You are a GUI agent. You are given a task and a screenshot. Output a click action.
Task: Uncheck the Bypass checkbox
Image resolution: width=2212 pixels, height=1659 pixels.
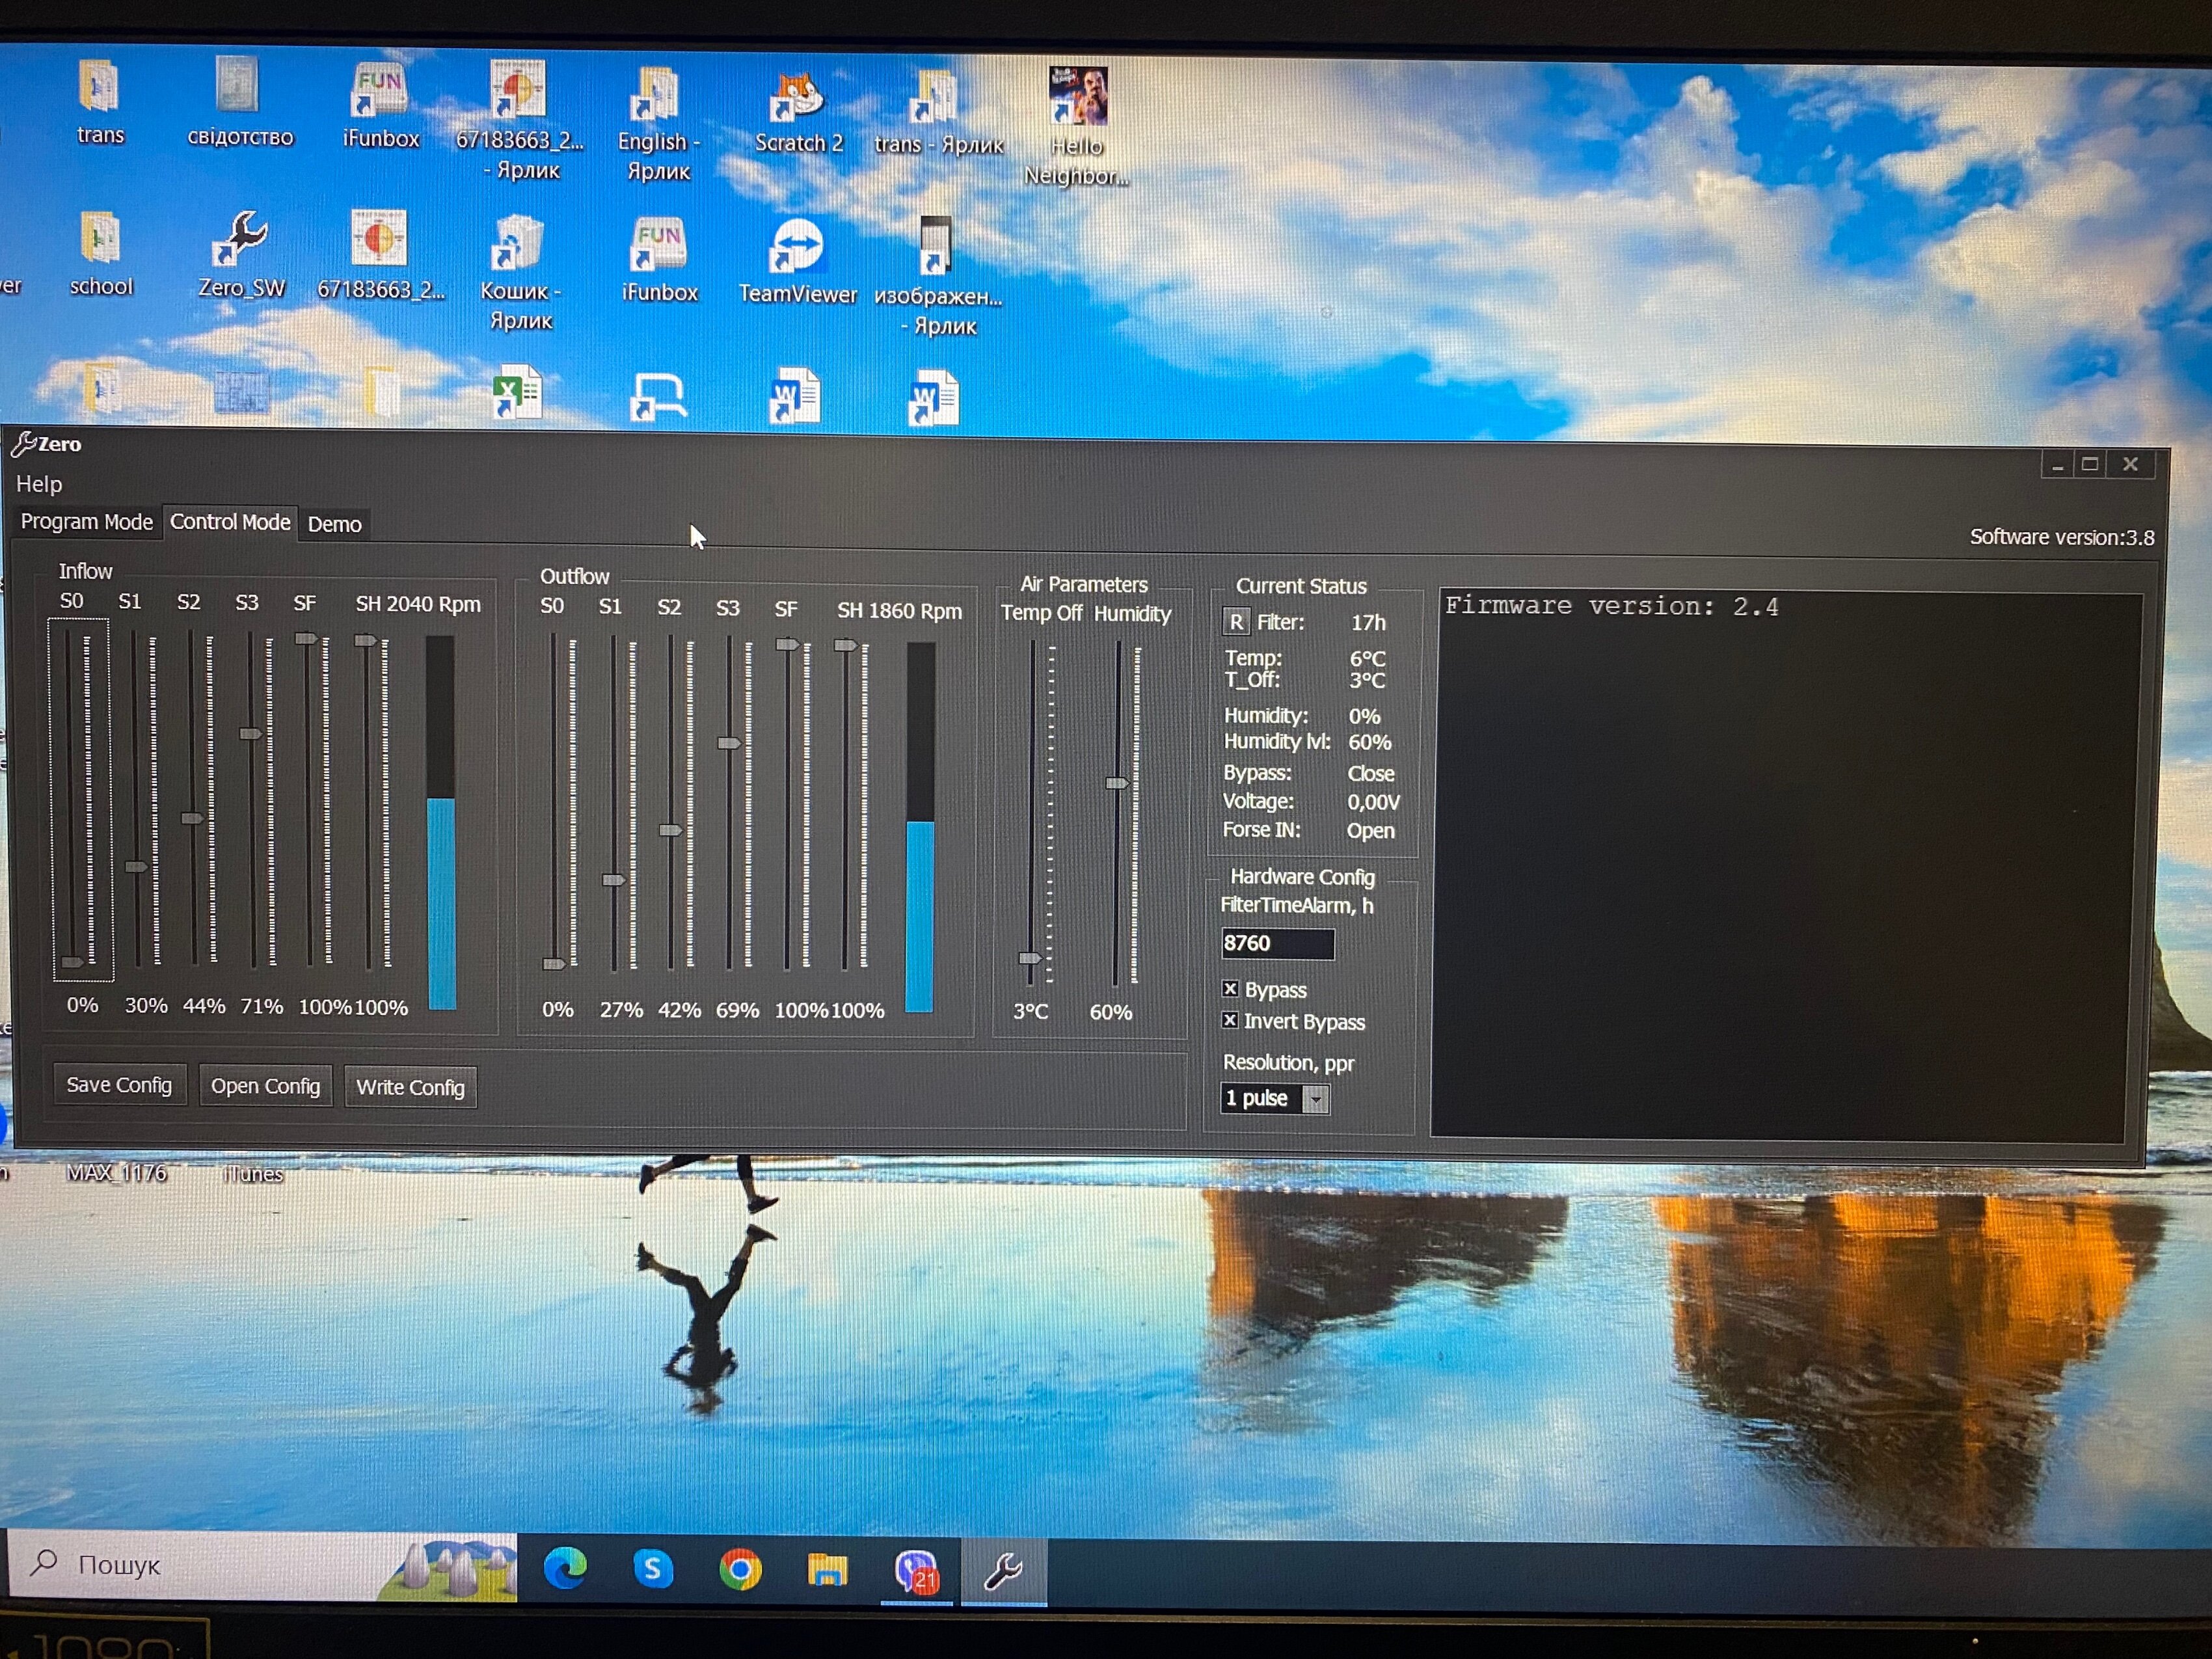tap(1230, 989)
